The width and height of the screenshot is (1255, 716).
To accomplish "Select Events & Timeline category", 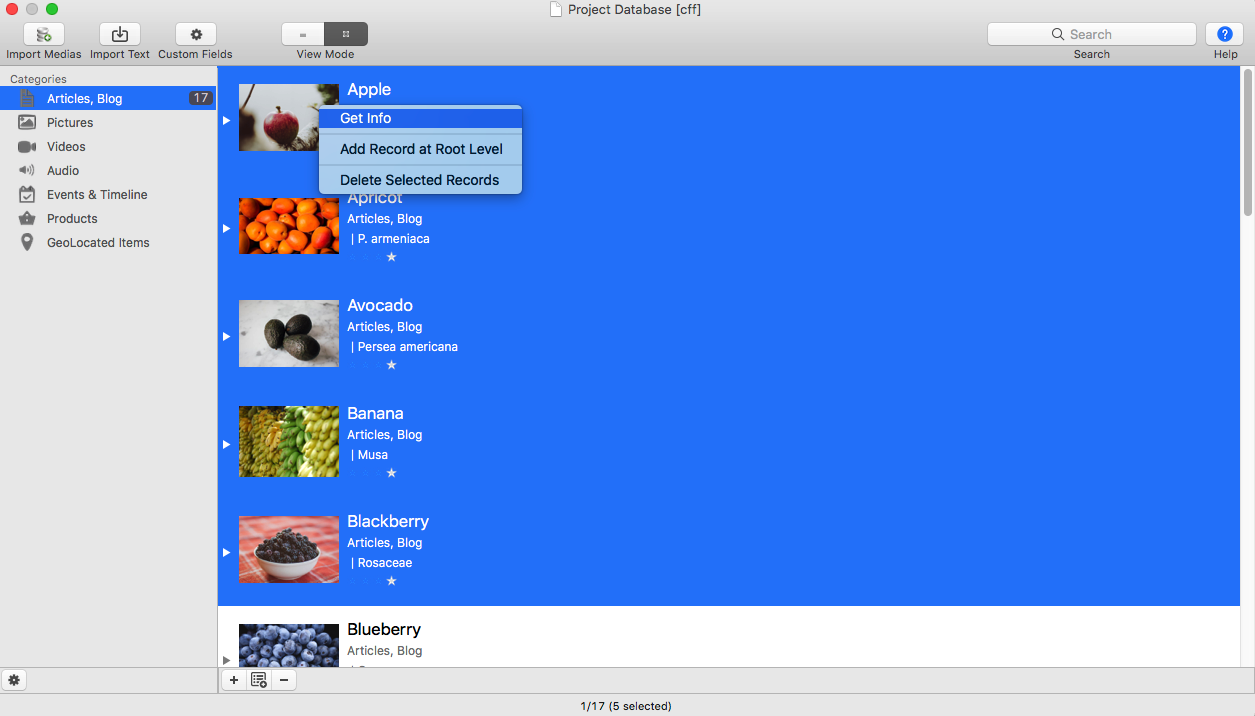I will coord(96,194).
